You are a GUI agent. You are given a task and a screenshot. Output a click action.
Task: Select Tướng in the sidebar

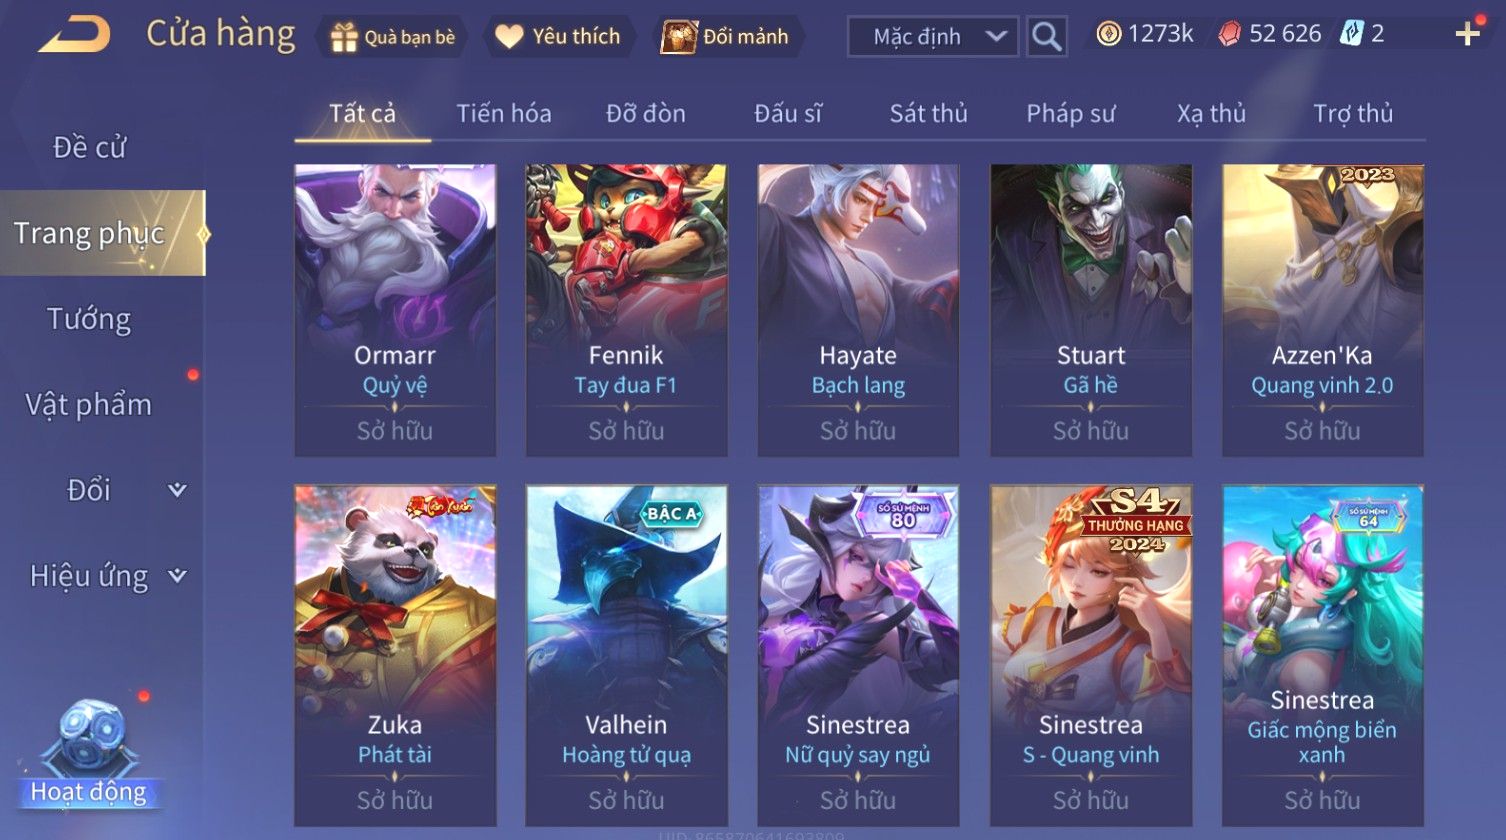point(90,319)
